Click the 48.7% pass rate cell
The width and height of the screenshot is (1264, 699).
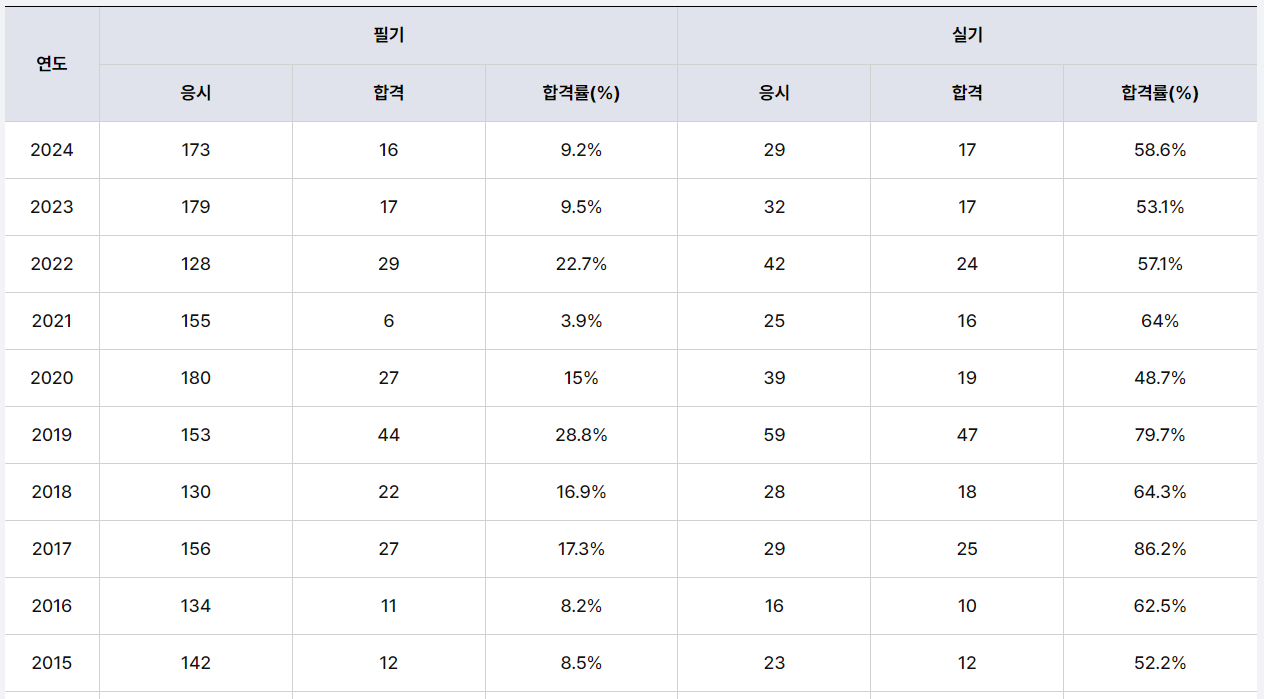coord(1159,378)
